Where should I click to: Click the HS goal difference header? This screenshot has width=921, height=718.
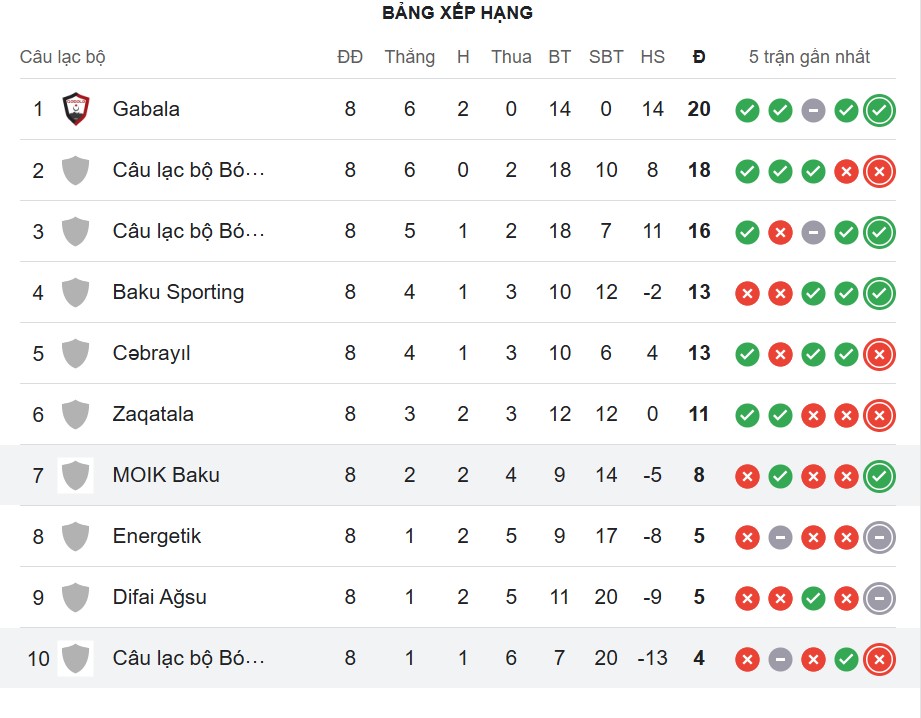(652, 57)
